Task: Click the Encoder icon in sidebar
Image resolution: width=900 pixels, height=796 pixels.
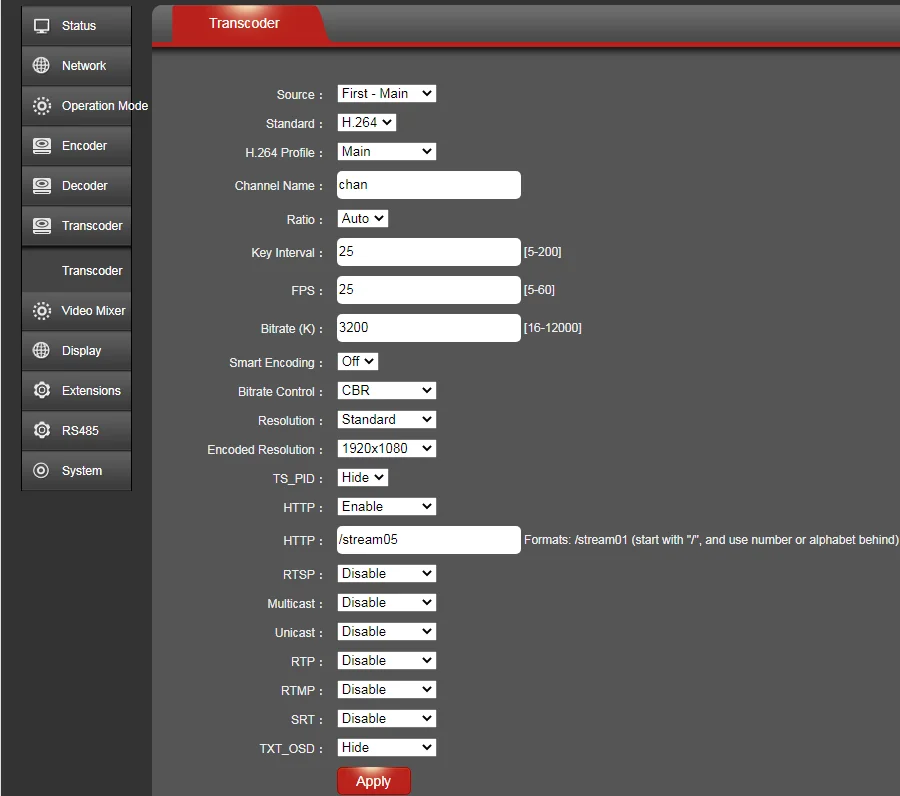Action: [x=41, y=146]
